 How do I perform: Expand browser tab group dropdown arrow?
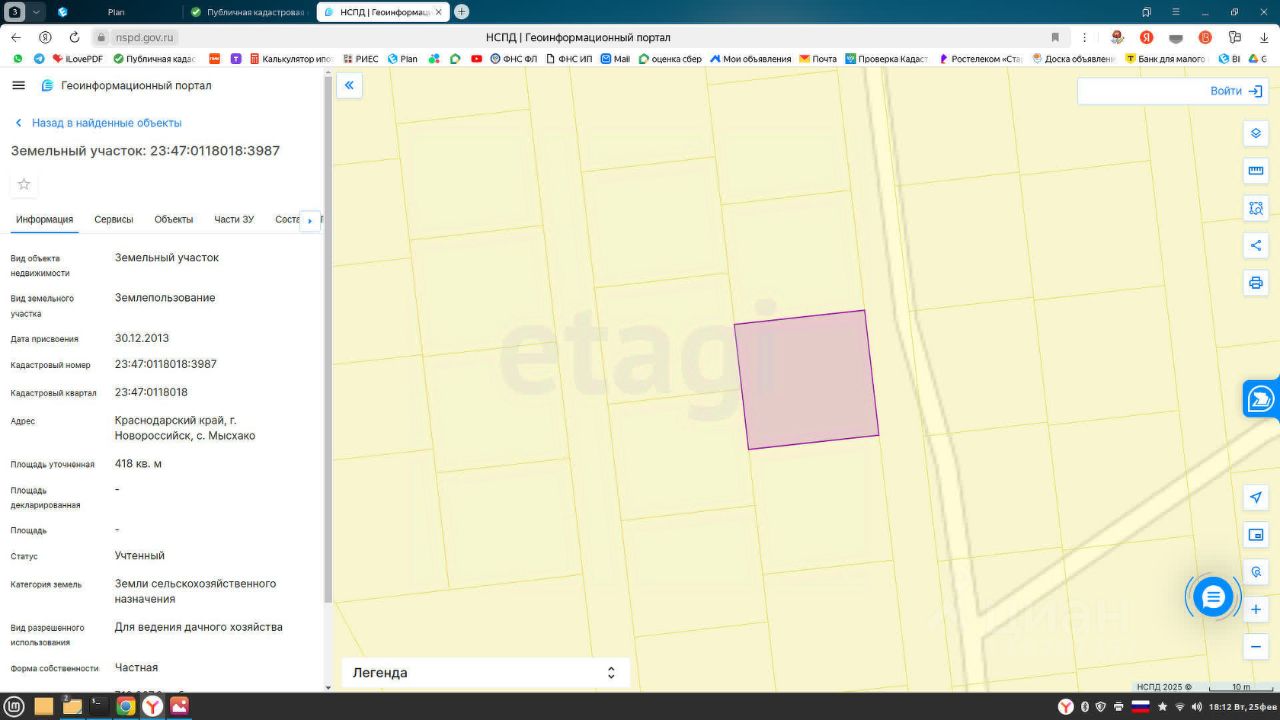pyautogui.click(x=37, y=12)
